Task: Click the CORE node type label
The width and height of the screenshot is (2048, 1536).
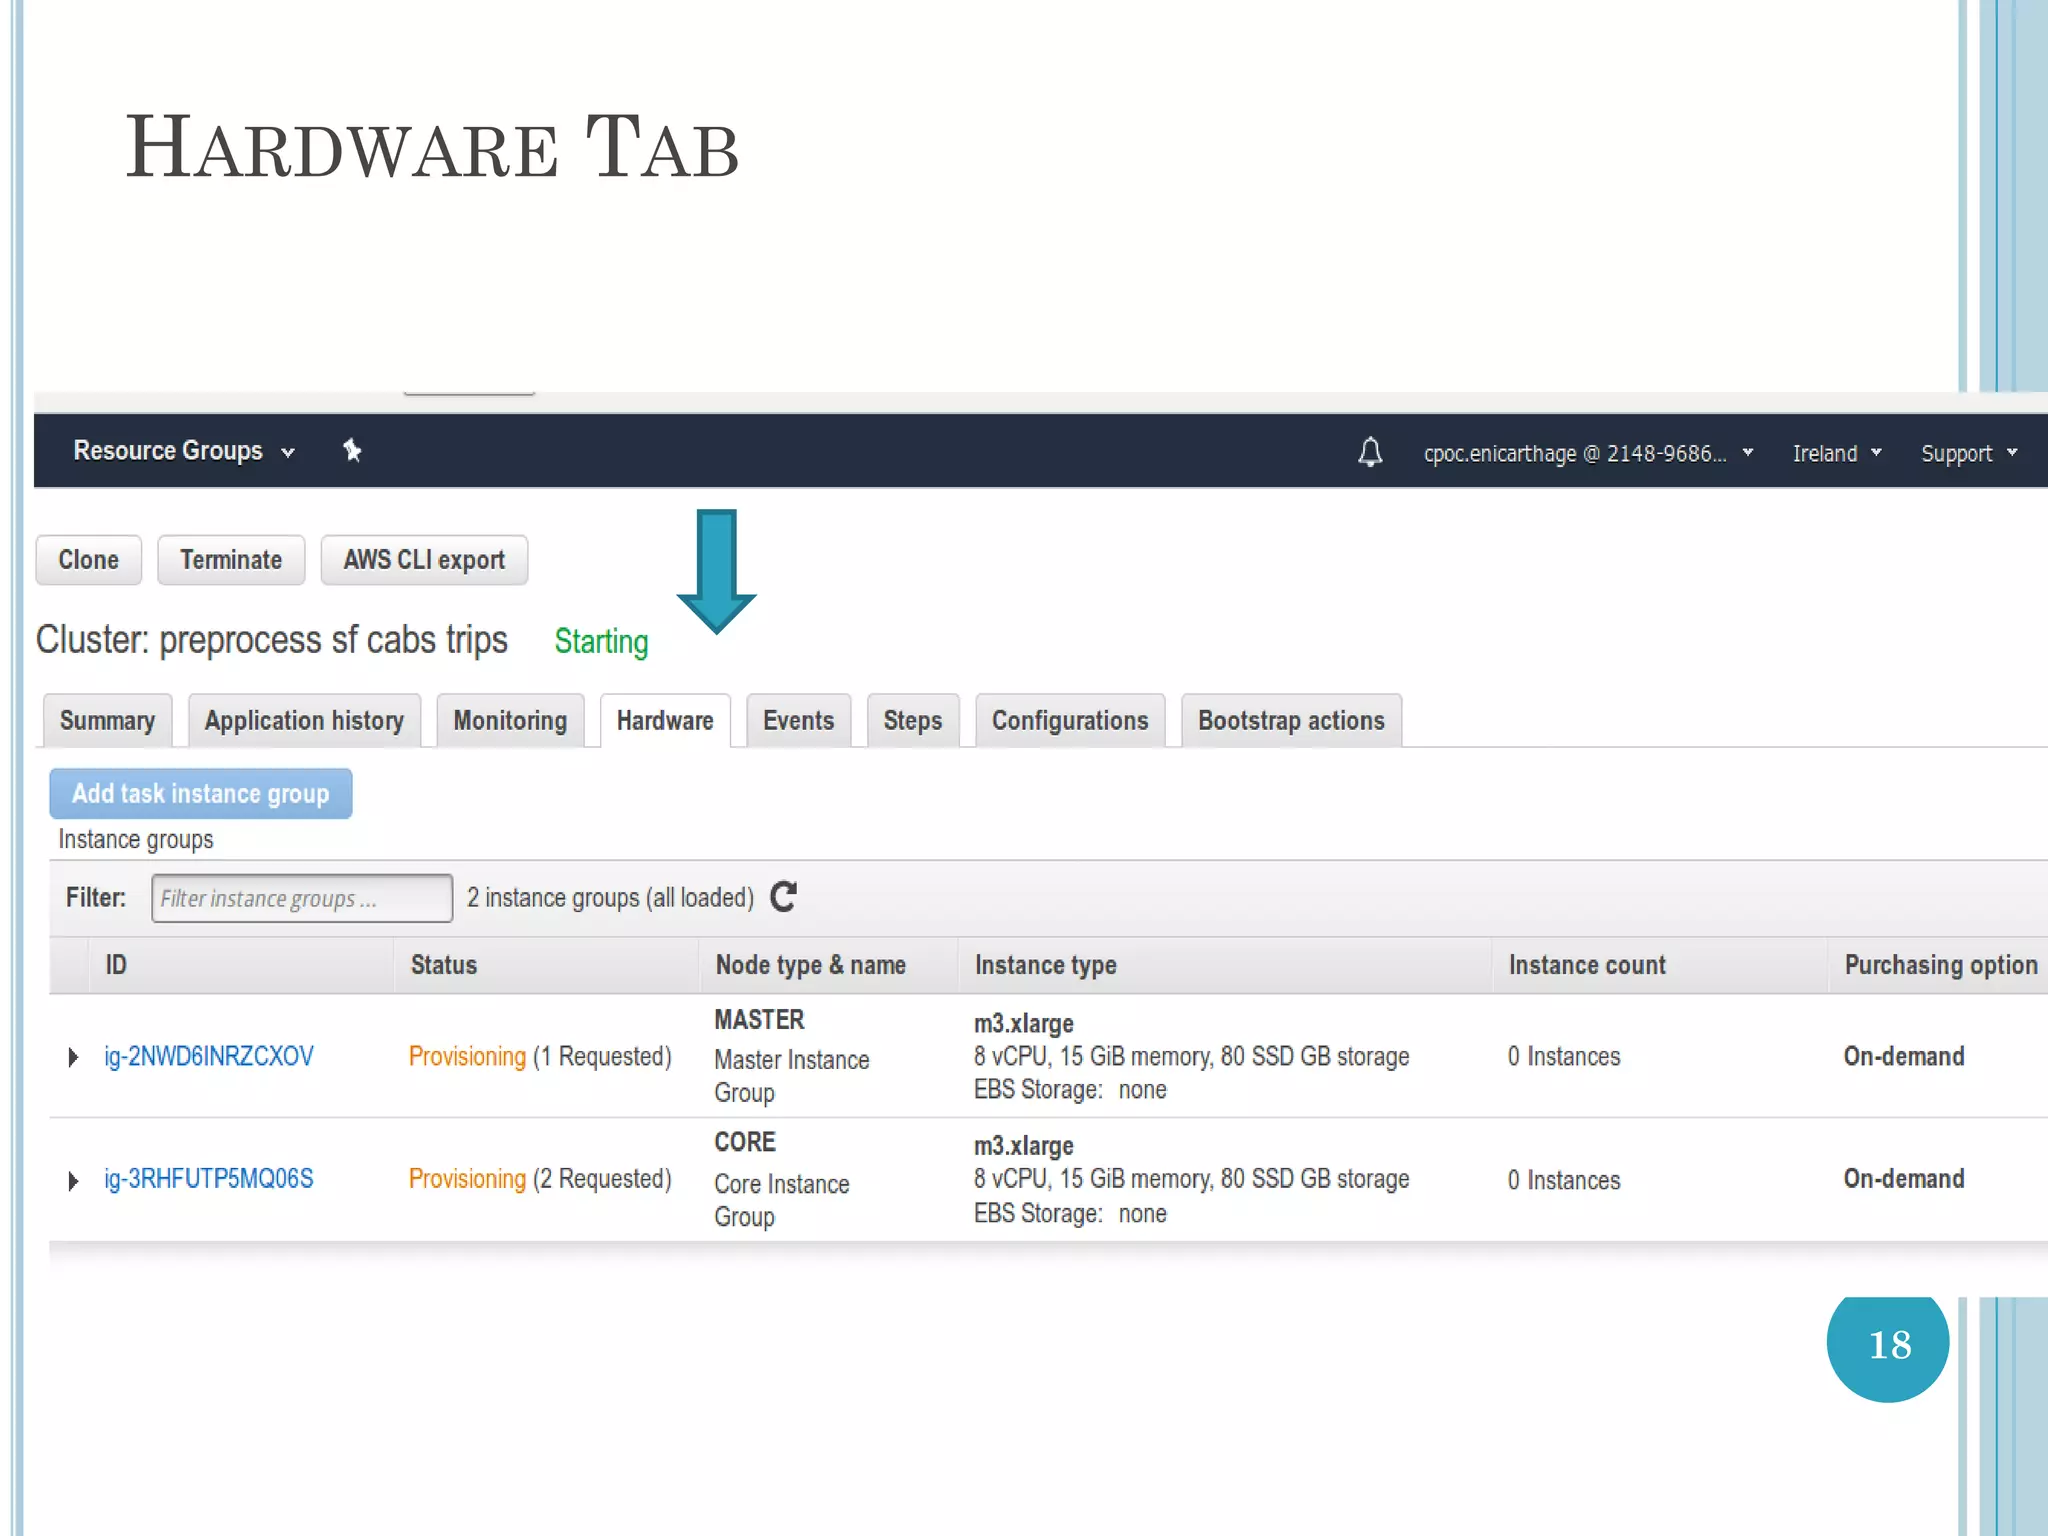Action: pyautogui.click(x=745, y=1142)
